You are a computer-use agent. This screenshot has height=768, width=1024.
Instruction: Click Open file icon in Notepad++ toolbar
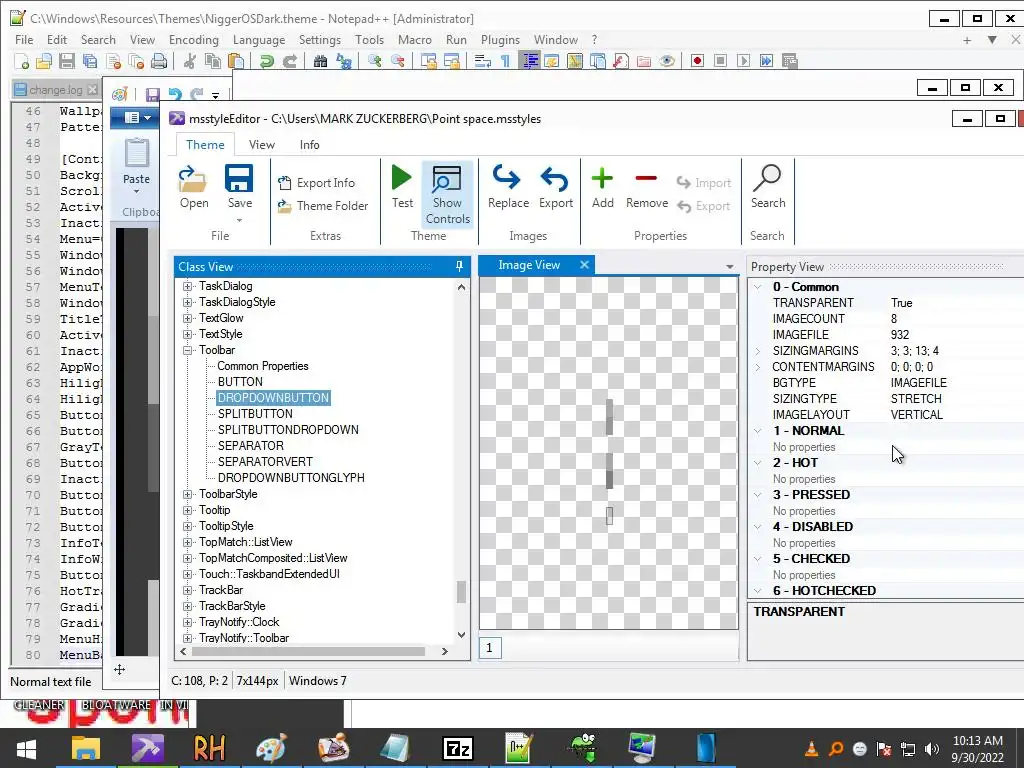tap(44, 61)
